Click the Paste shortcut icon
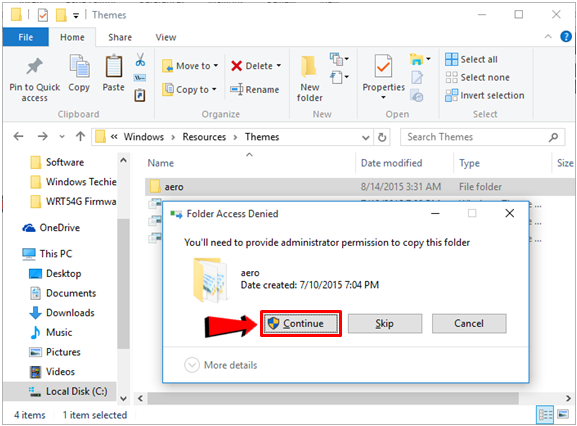 click(x=140, y=95)
